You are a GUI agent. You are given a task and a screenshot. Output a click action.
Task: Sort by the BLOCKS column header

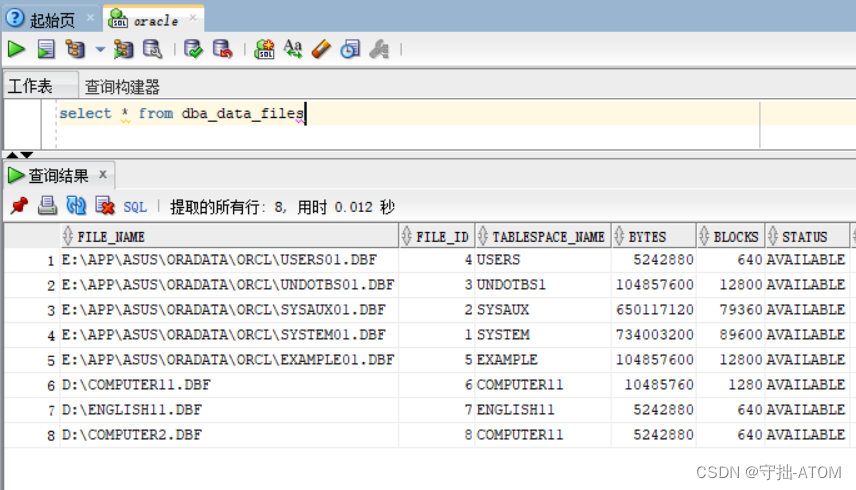coord(730,236)
